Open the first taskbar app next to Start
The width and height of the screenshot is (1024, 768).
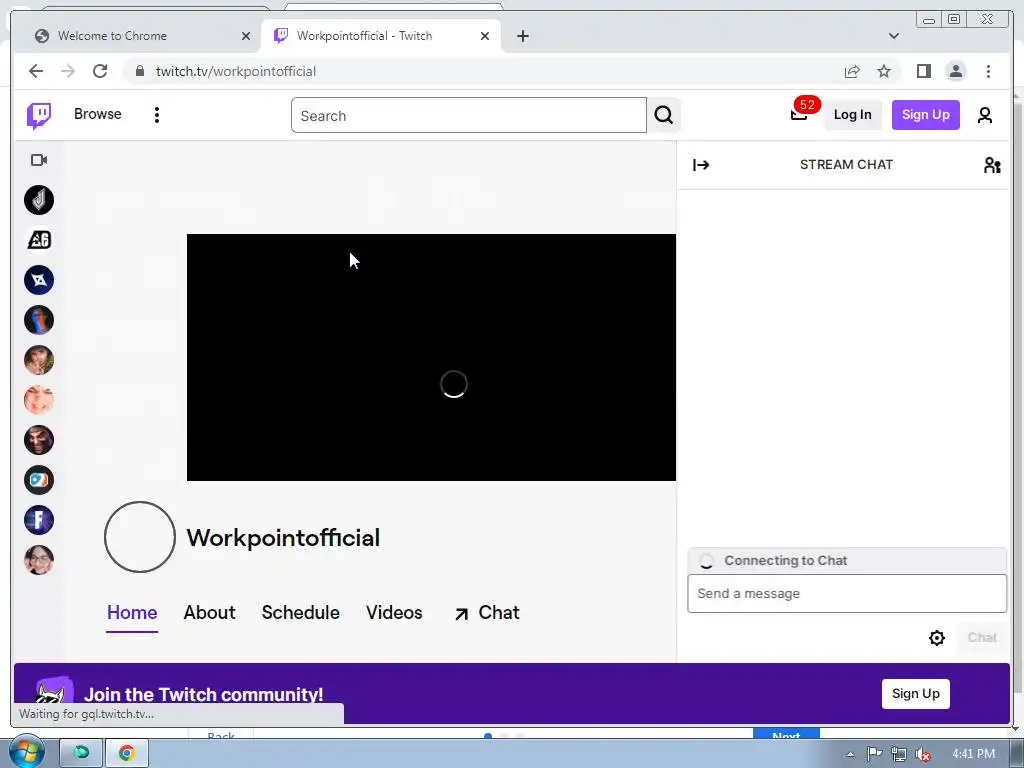pos(81,753)
